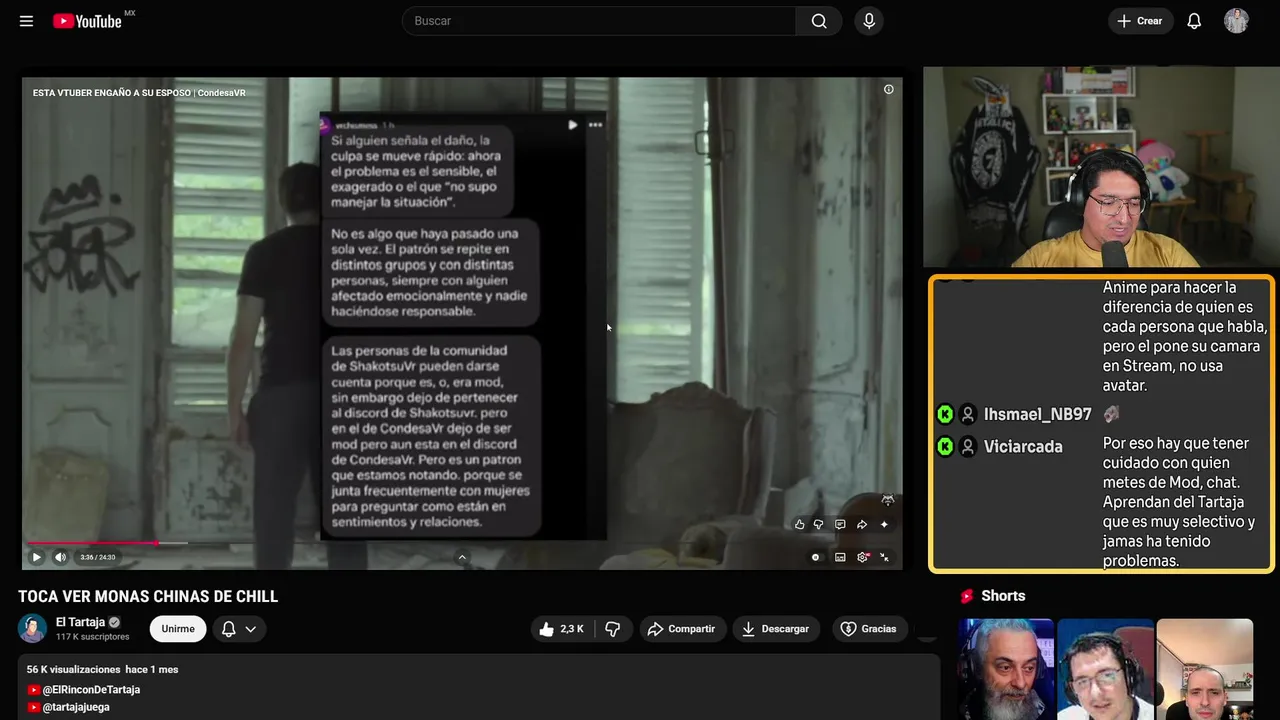This screenshot has width=1280, height=720.
Task: Dislike the video from the player overlay
Action: 818,524
